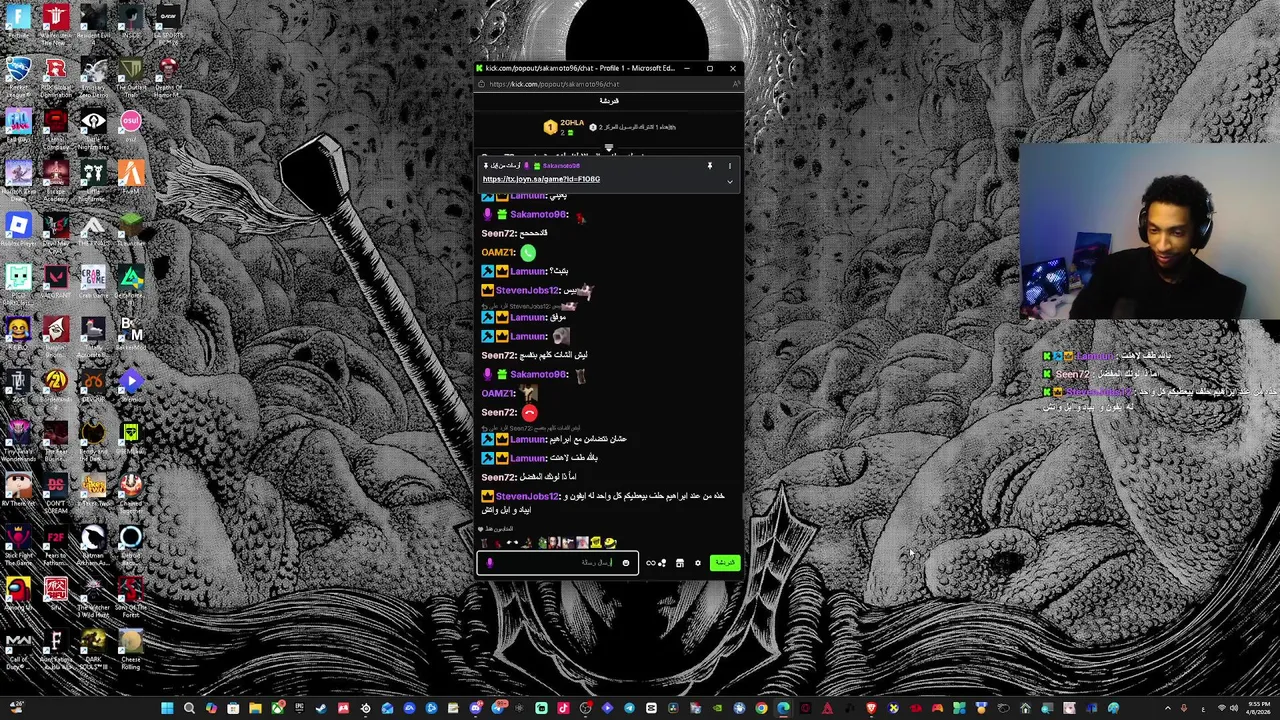Image resolution: width=1280 pixels, height=720 pixels.
Task: Click Sakamoto96 username in pinned message
Action: click(561, 166)
